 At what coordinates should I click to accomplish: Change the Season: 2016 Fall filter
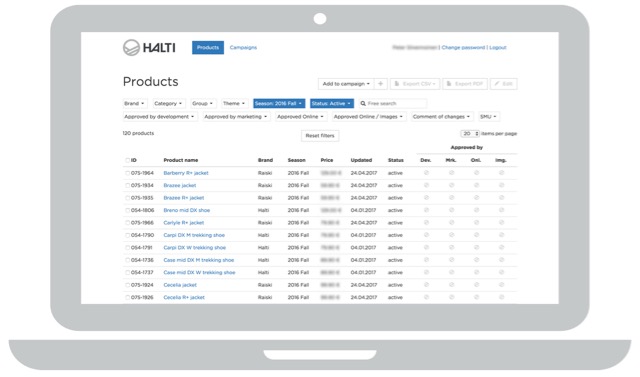(279, 104)
